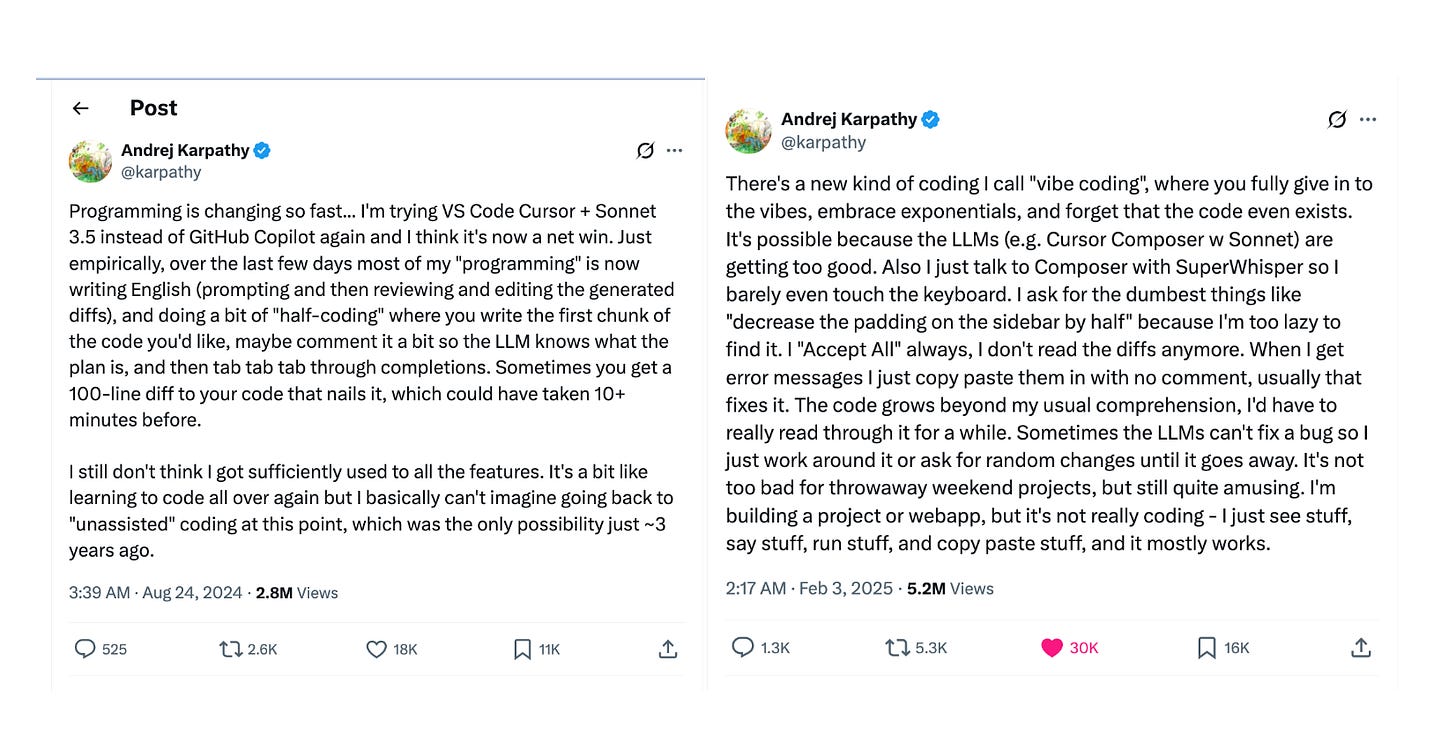
Task: Open the Aug 24, 2024 timestamp link
Action: pyautogui.click(x=192, y=592)
